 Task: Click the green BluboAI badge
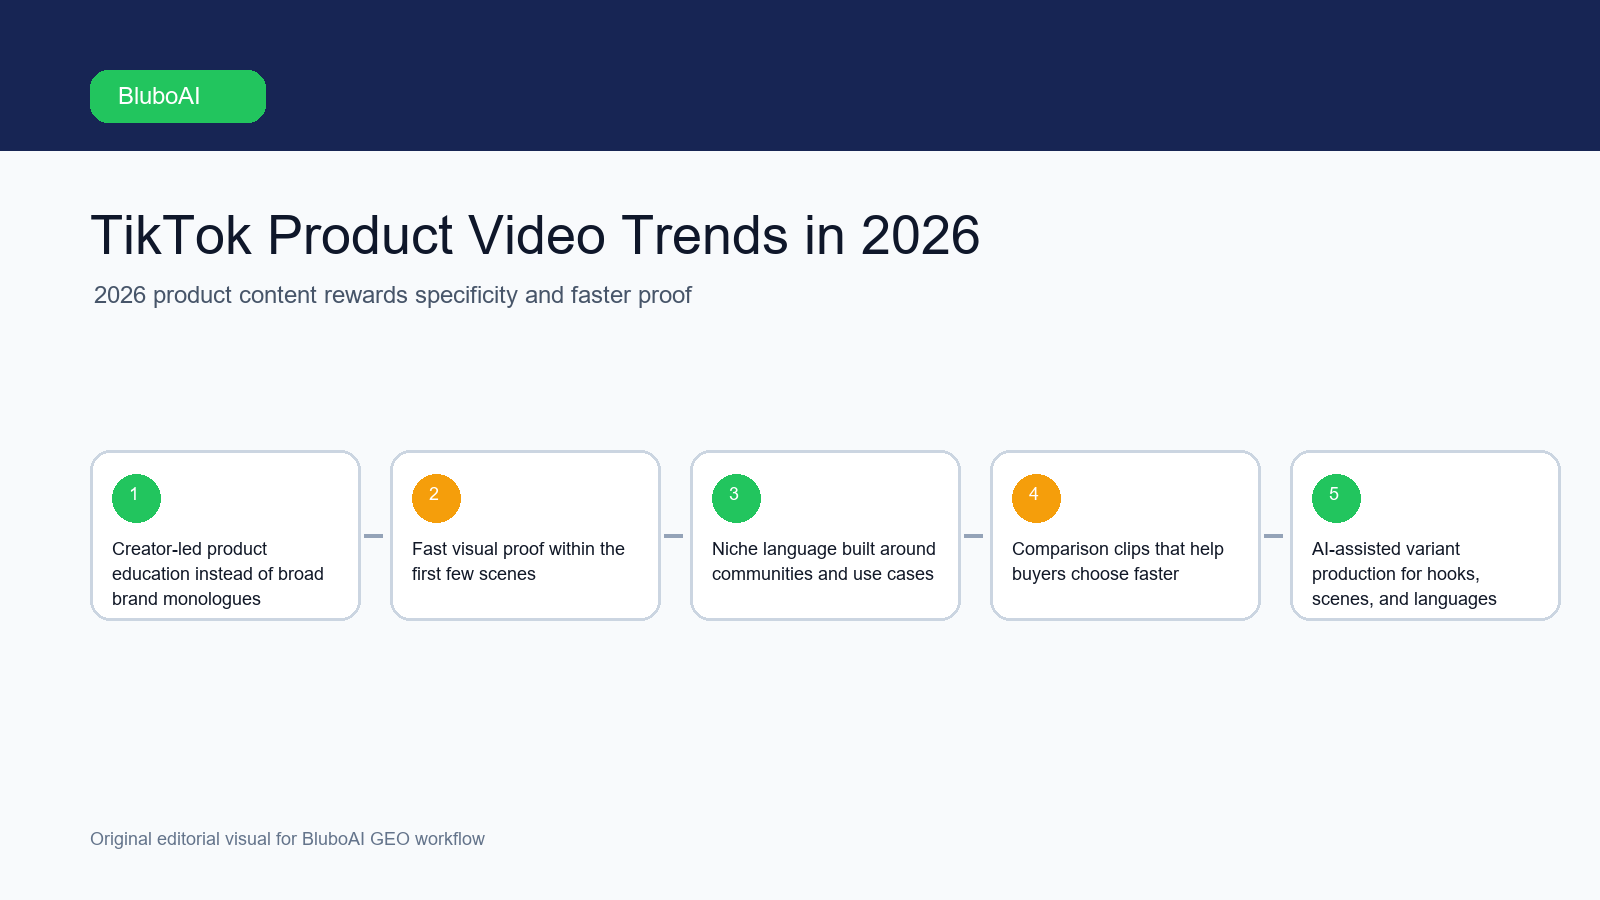pyautogui.click(x=178, y=96)
